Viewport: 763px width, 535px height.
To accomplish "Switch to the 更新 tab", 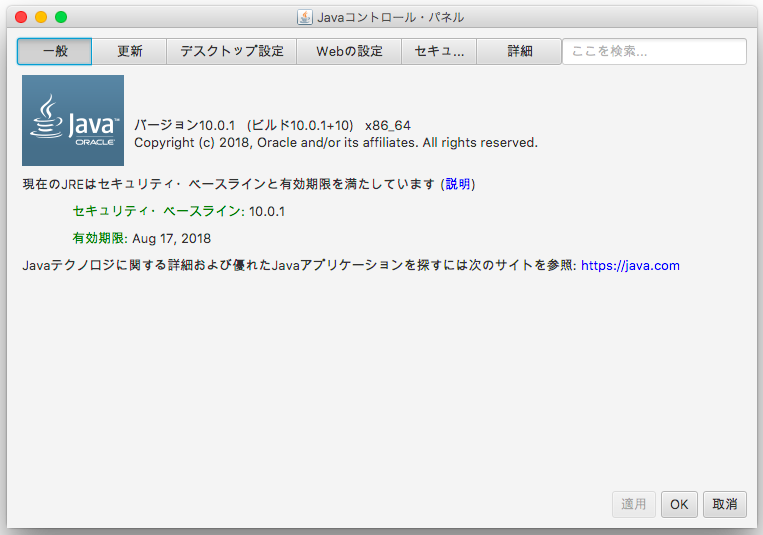I will click(x=129, y=51).
